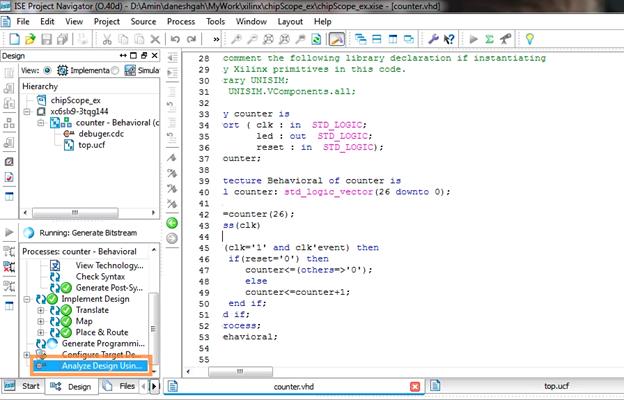Collapse the Implement Design process
Viewport: 624px width, 400px height.
tap(27, 299)
